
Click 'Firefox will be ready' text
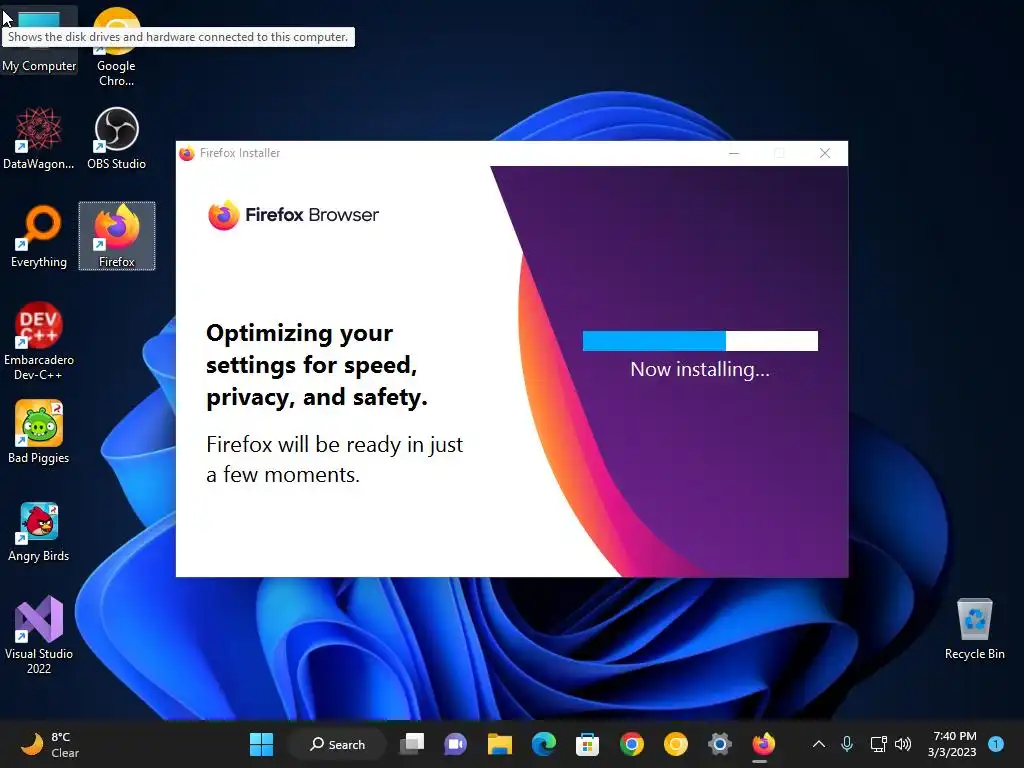334,459
